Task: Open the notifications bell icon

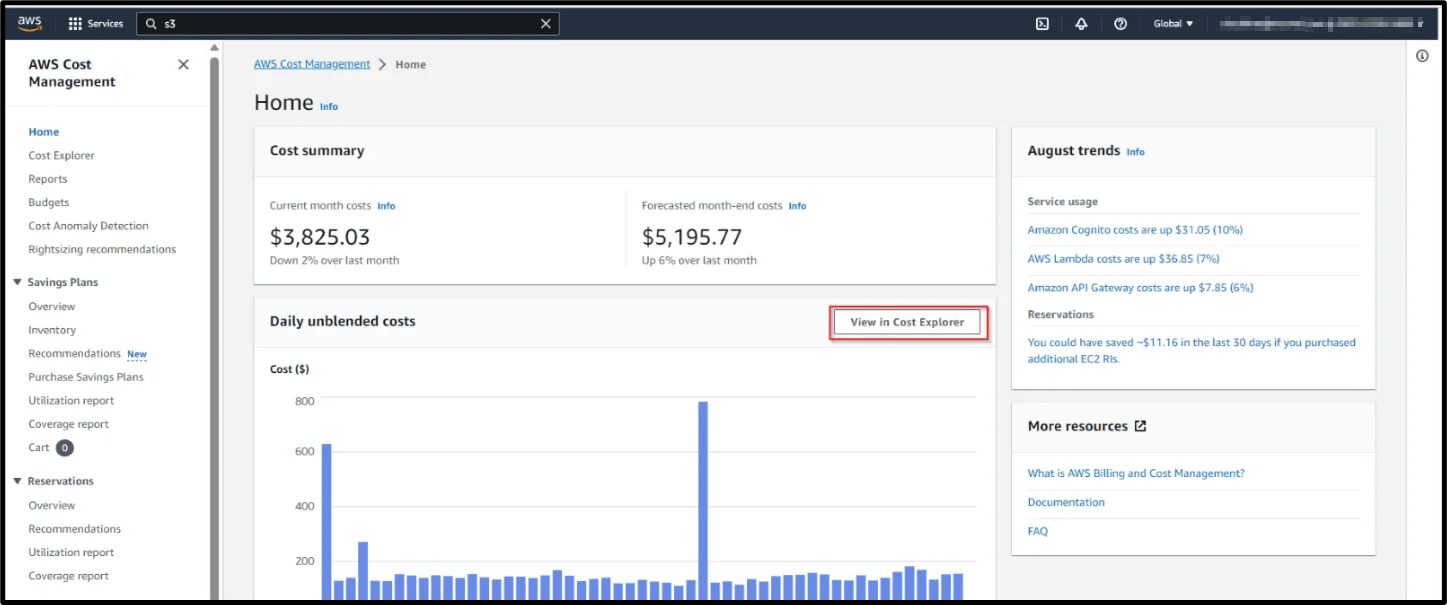Action: click(x=1080, y=22)
